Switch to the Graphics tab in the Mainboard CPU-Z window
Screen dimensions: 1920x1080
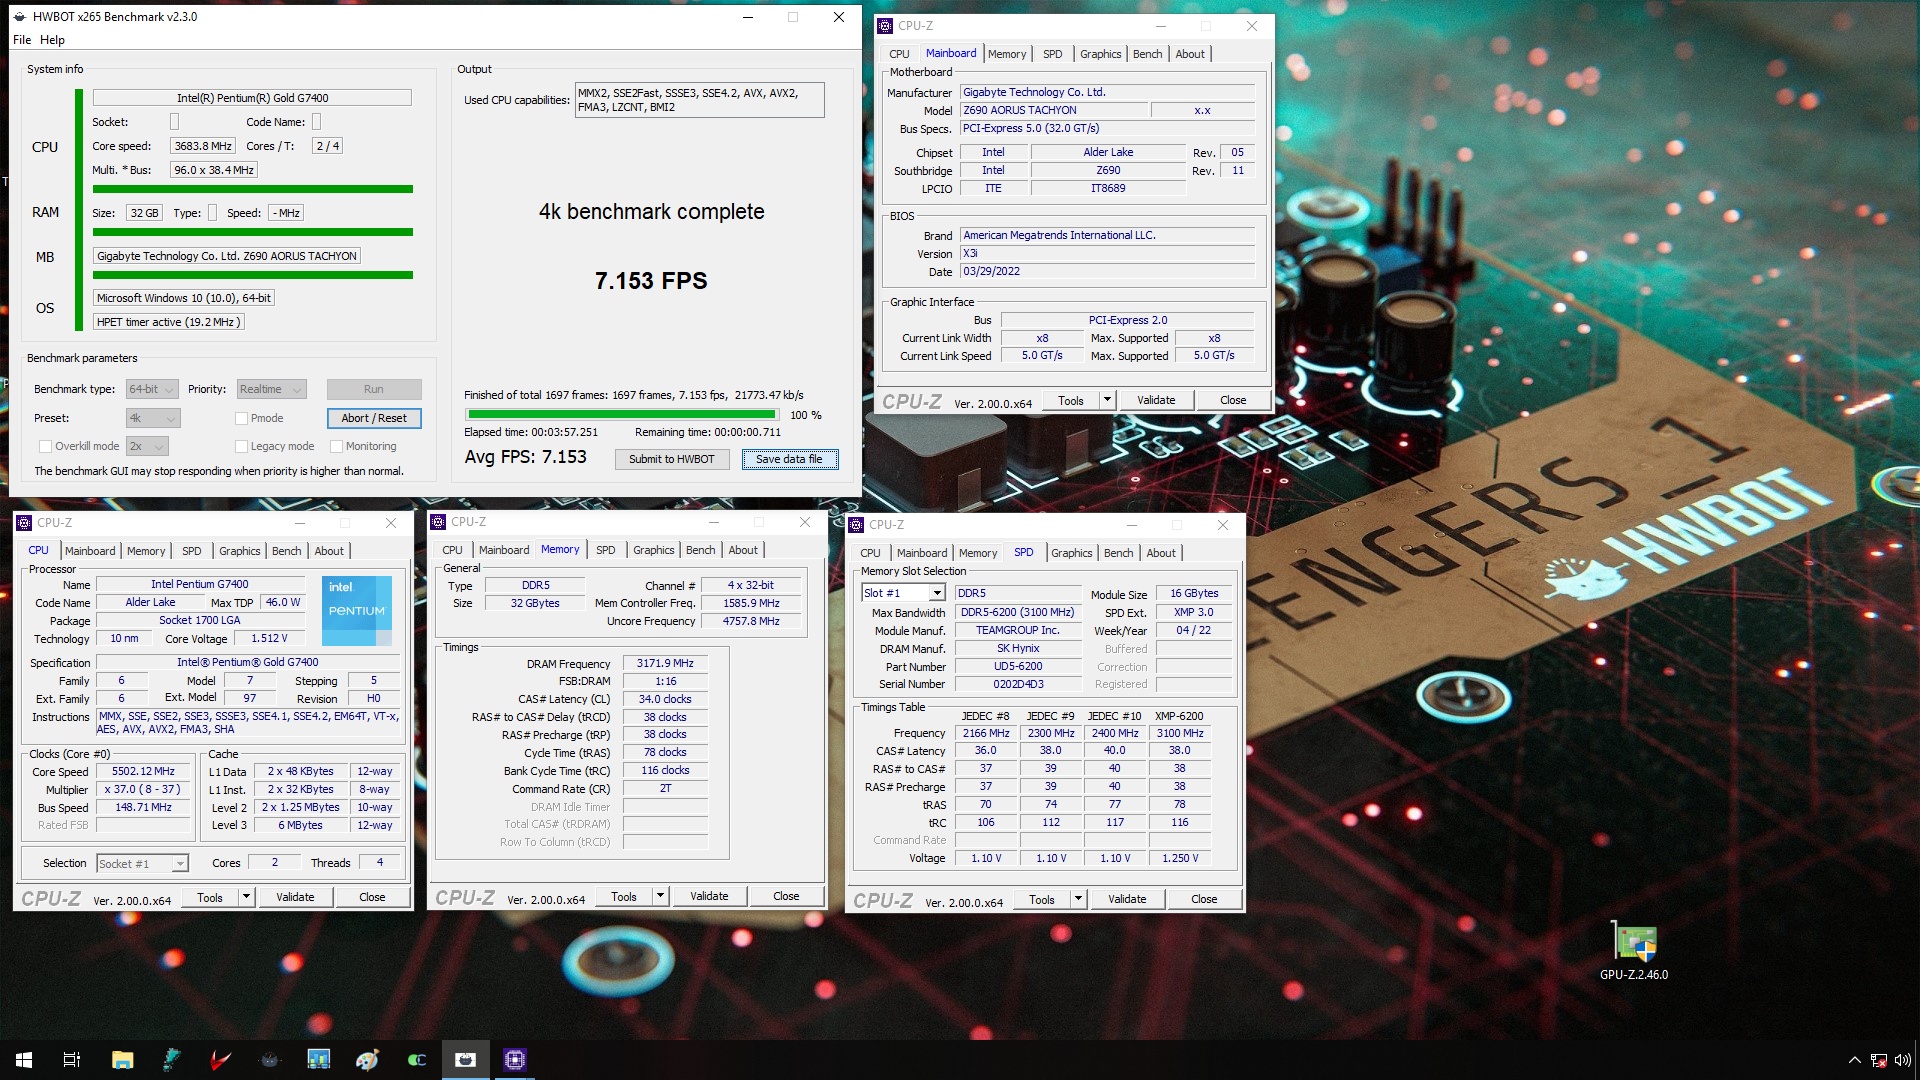[x=1100, y=54]
